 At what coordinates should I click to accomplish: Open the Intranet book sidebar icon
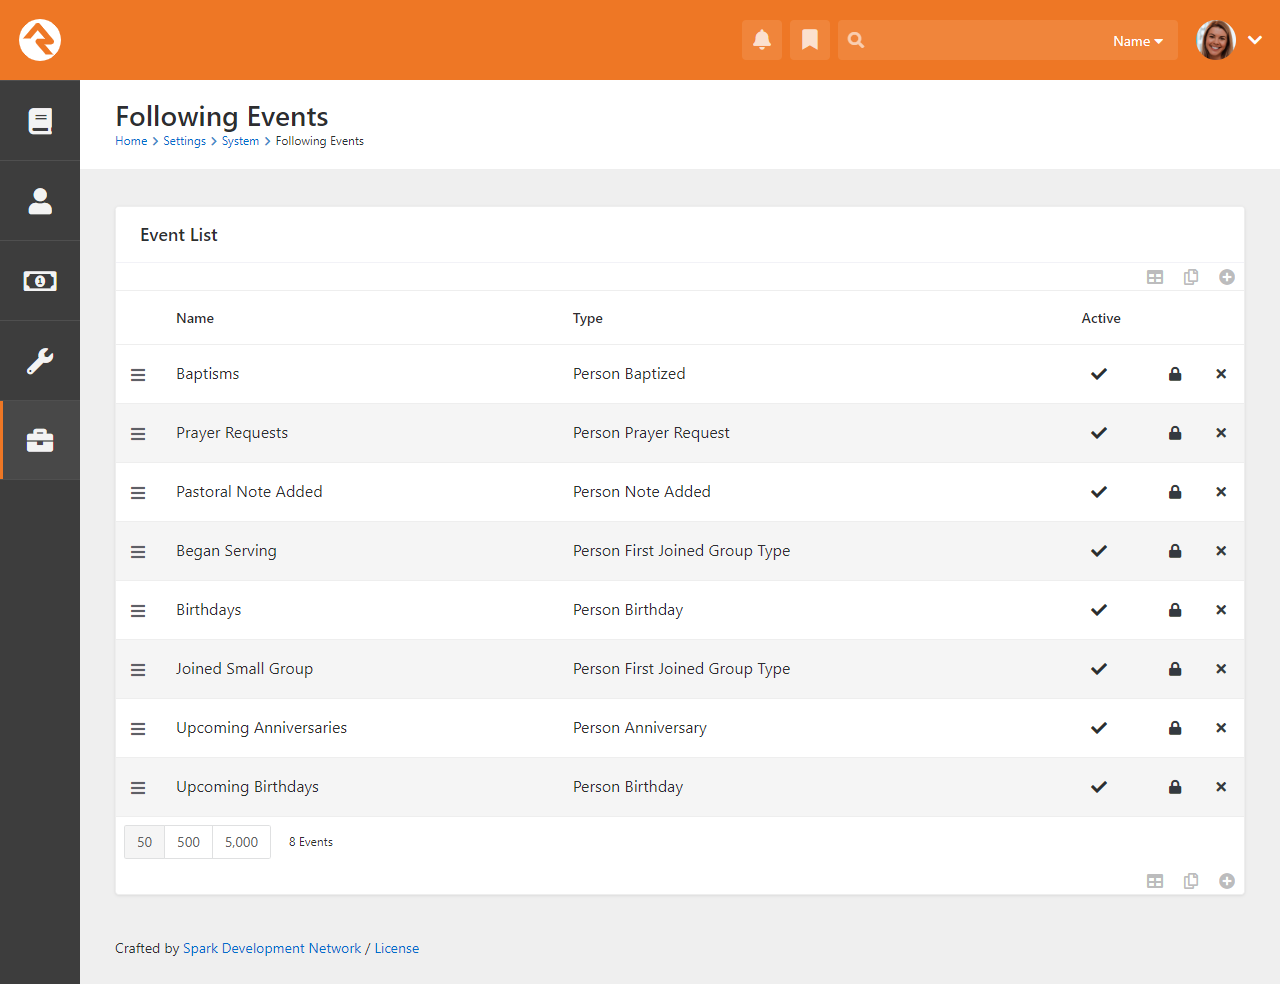(40, 121)
